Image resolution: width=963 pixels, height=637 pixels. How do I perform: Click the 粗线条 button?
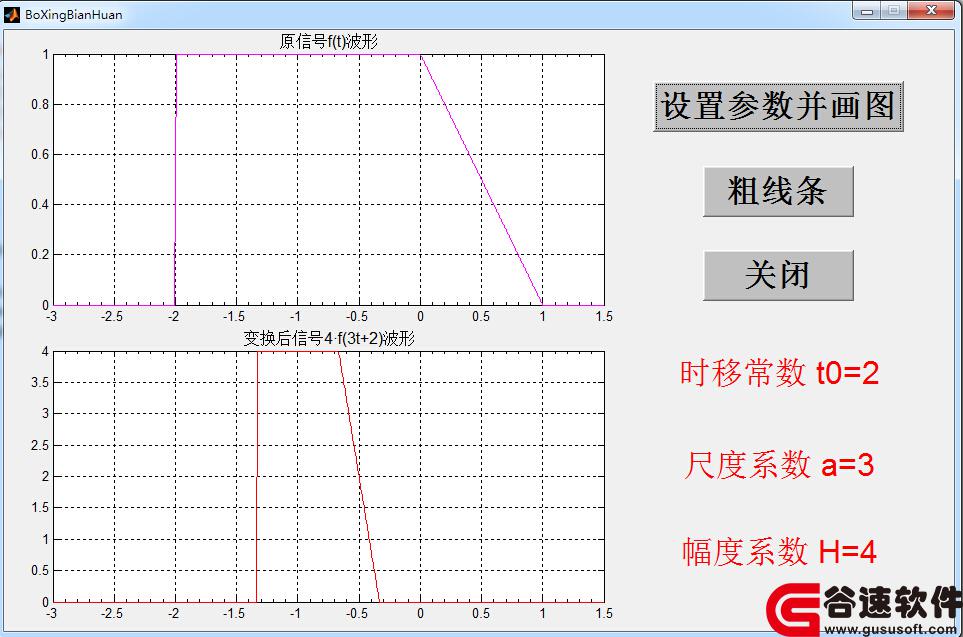778,191
